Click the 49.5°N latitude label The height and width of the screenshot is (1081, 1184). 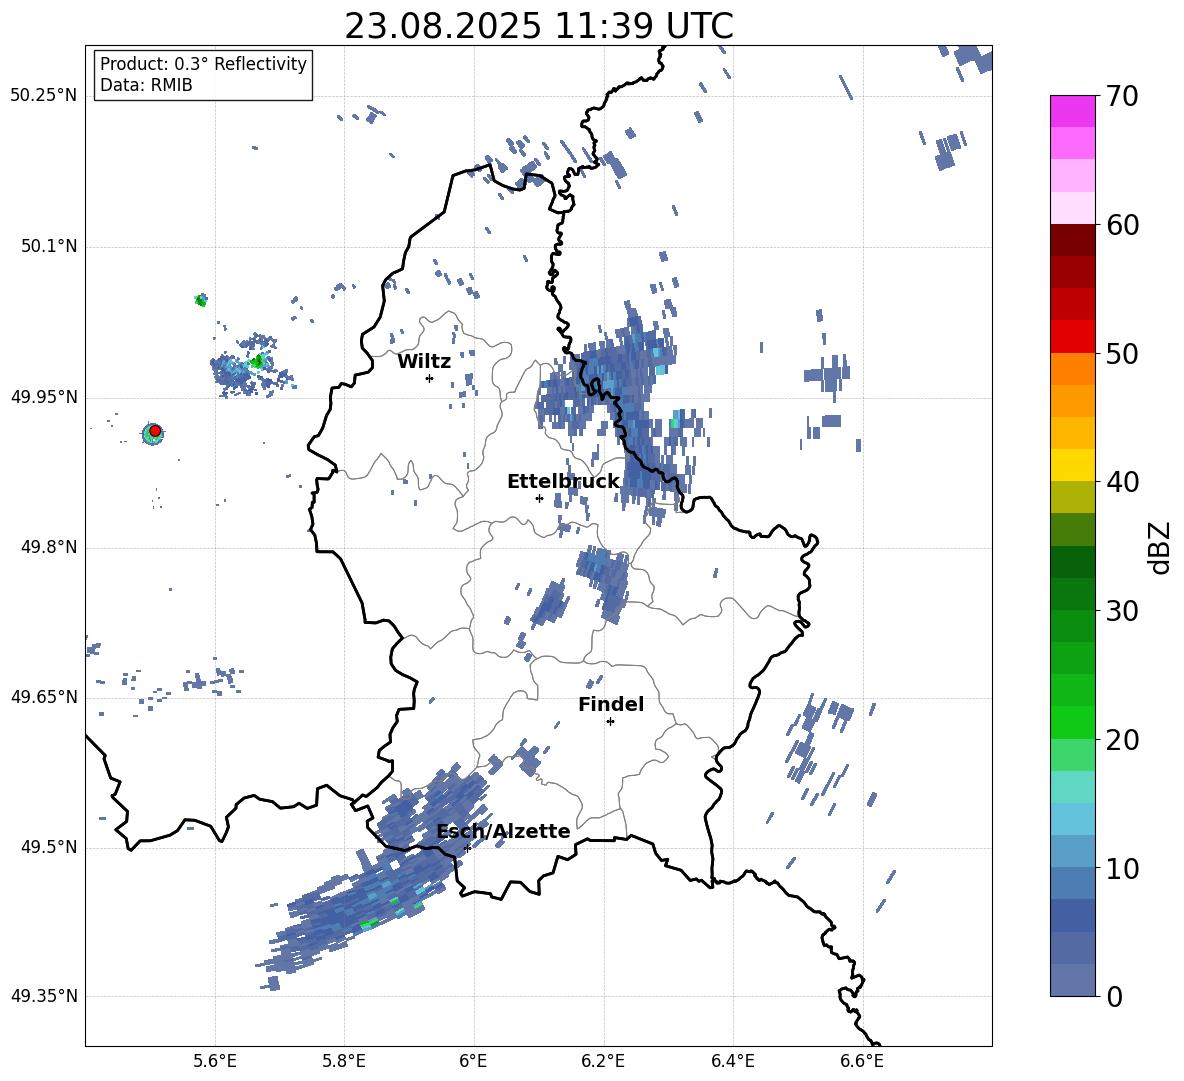pyautogui.click(x=48, y=847)
